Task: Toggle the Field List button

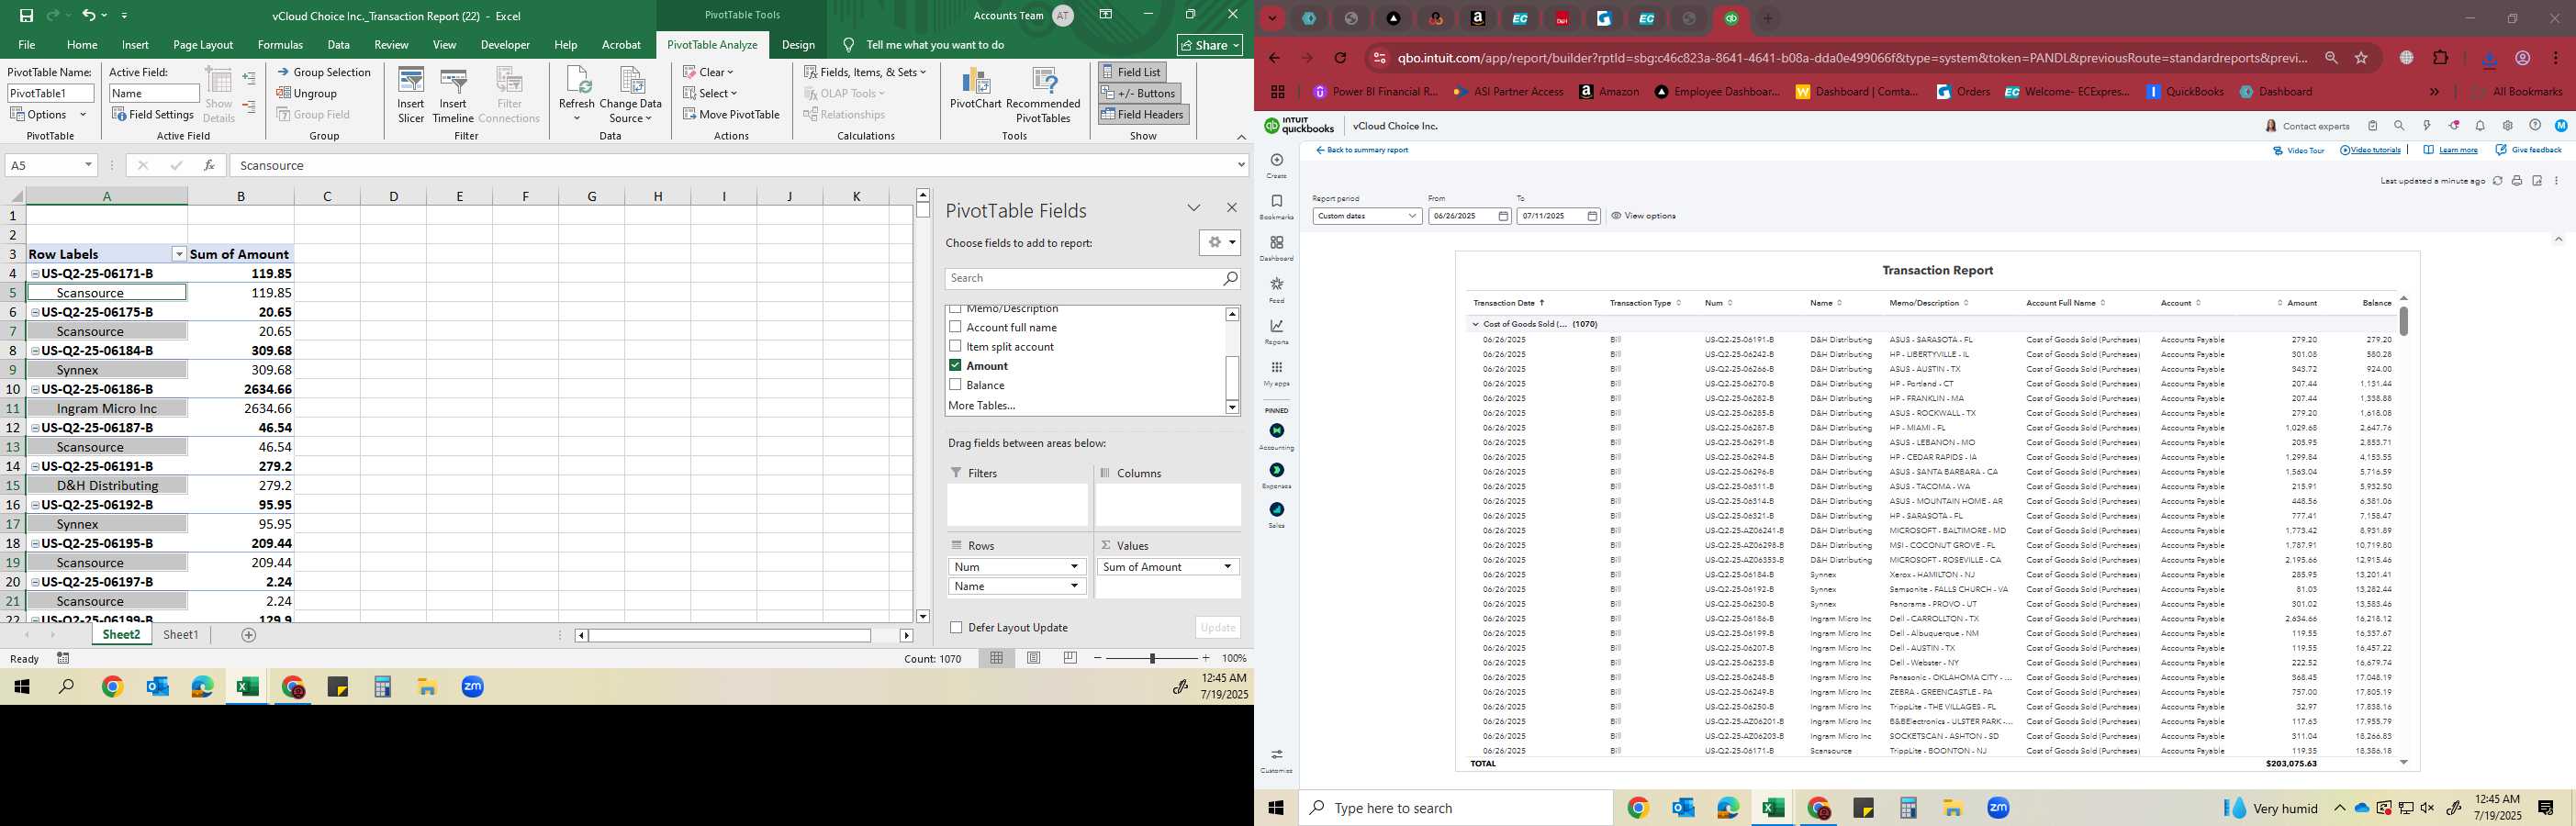Action: pos(1131,72)
